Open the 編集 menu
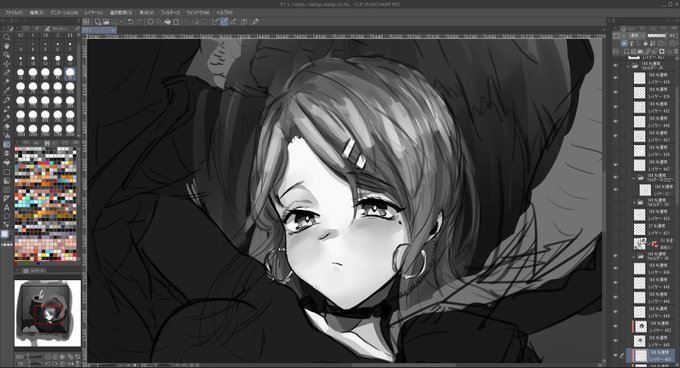Image resolution: width=680 pixels, height=368 pixels. [36, 13]
